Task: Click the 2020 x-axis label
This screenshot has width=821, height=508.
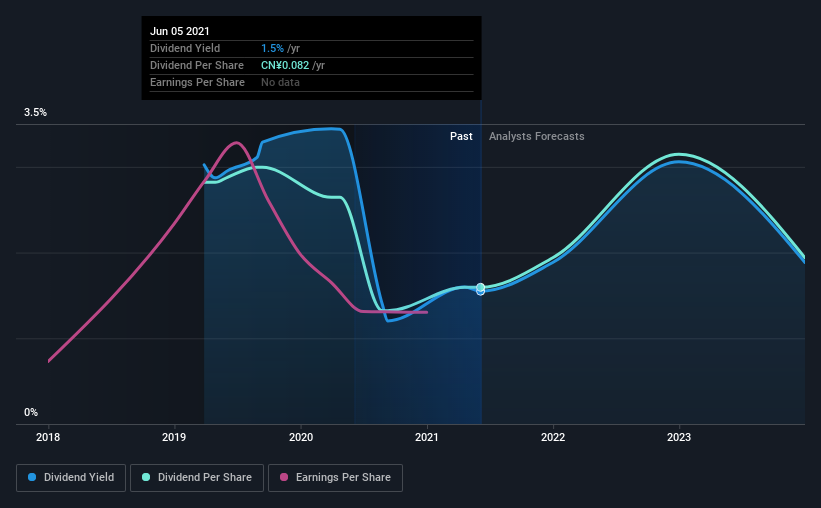Action: coord(301,437)
